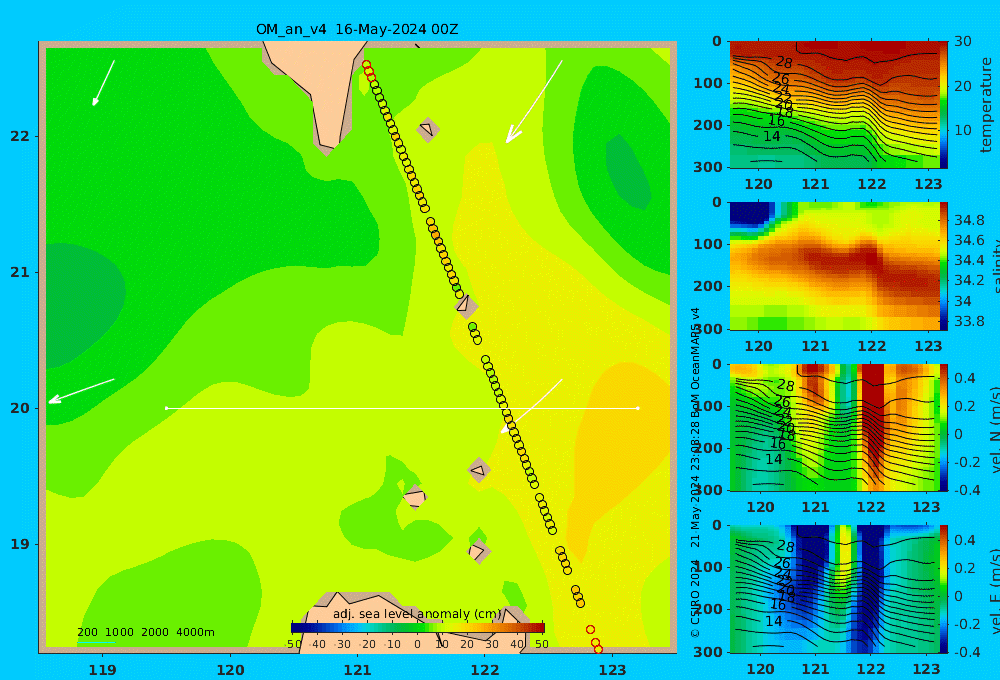Click the right endpoint of the white transect line

[638, 408]
